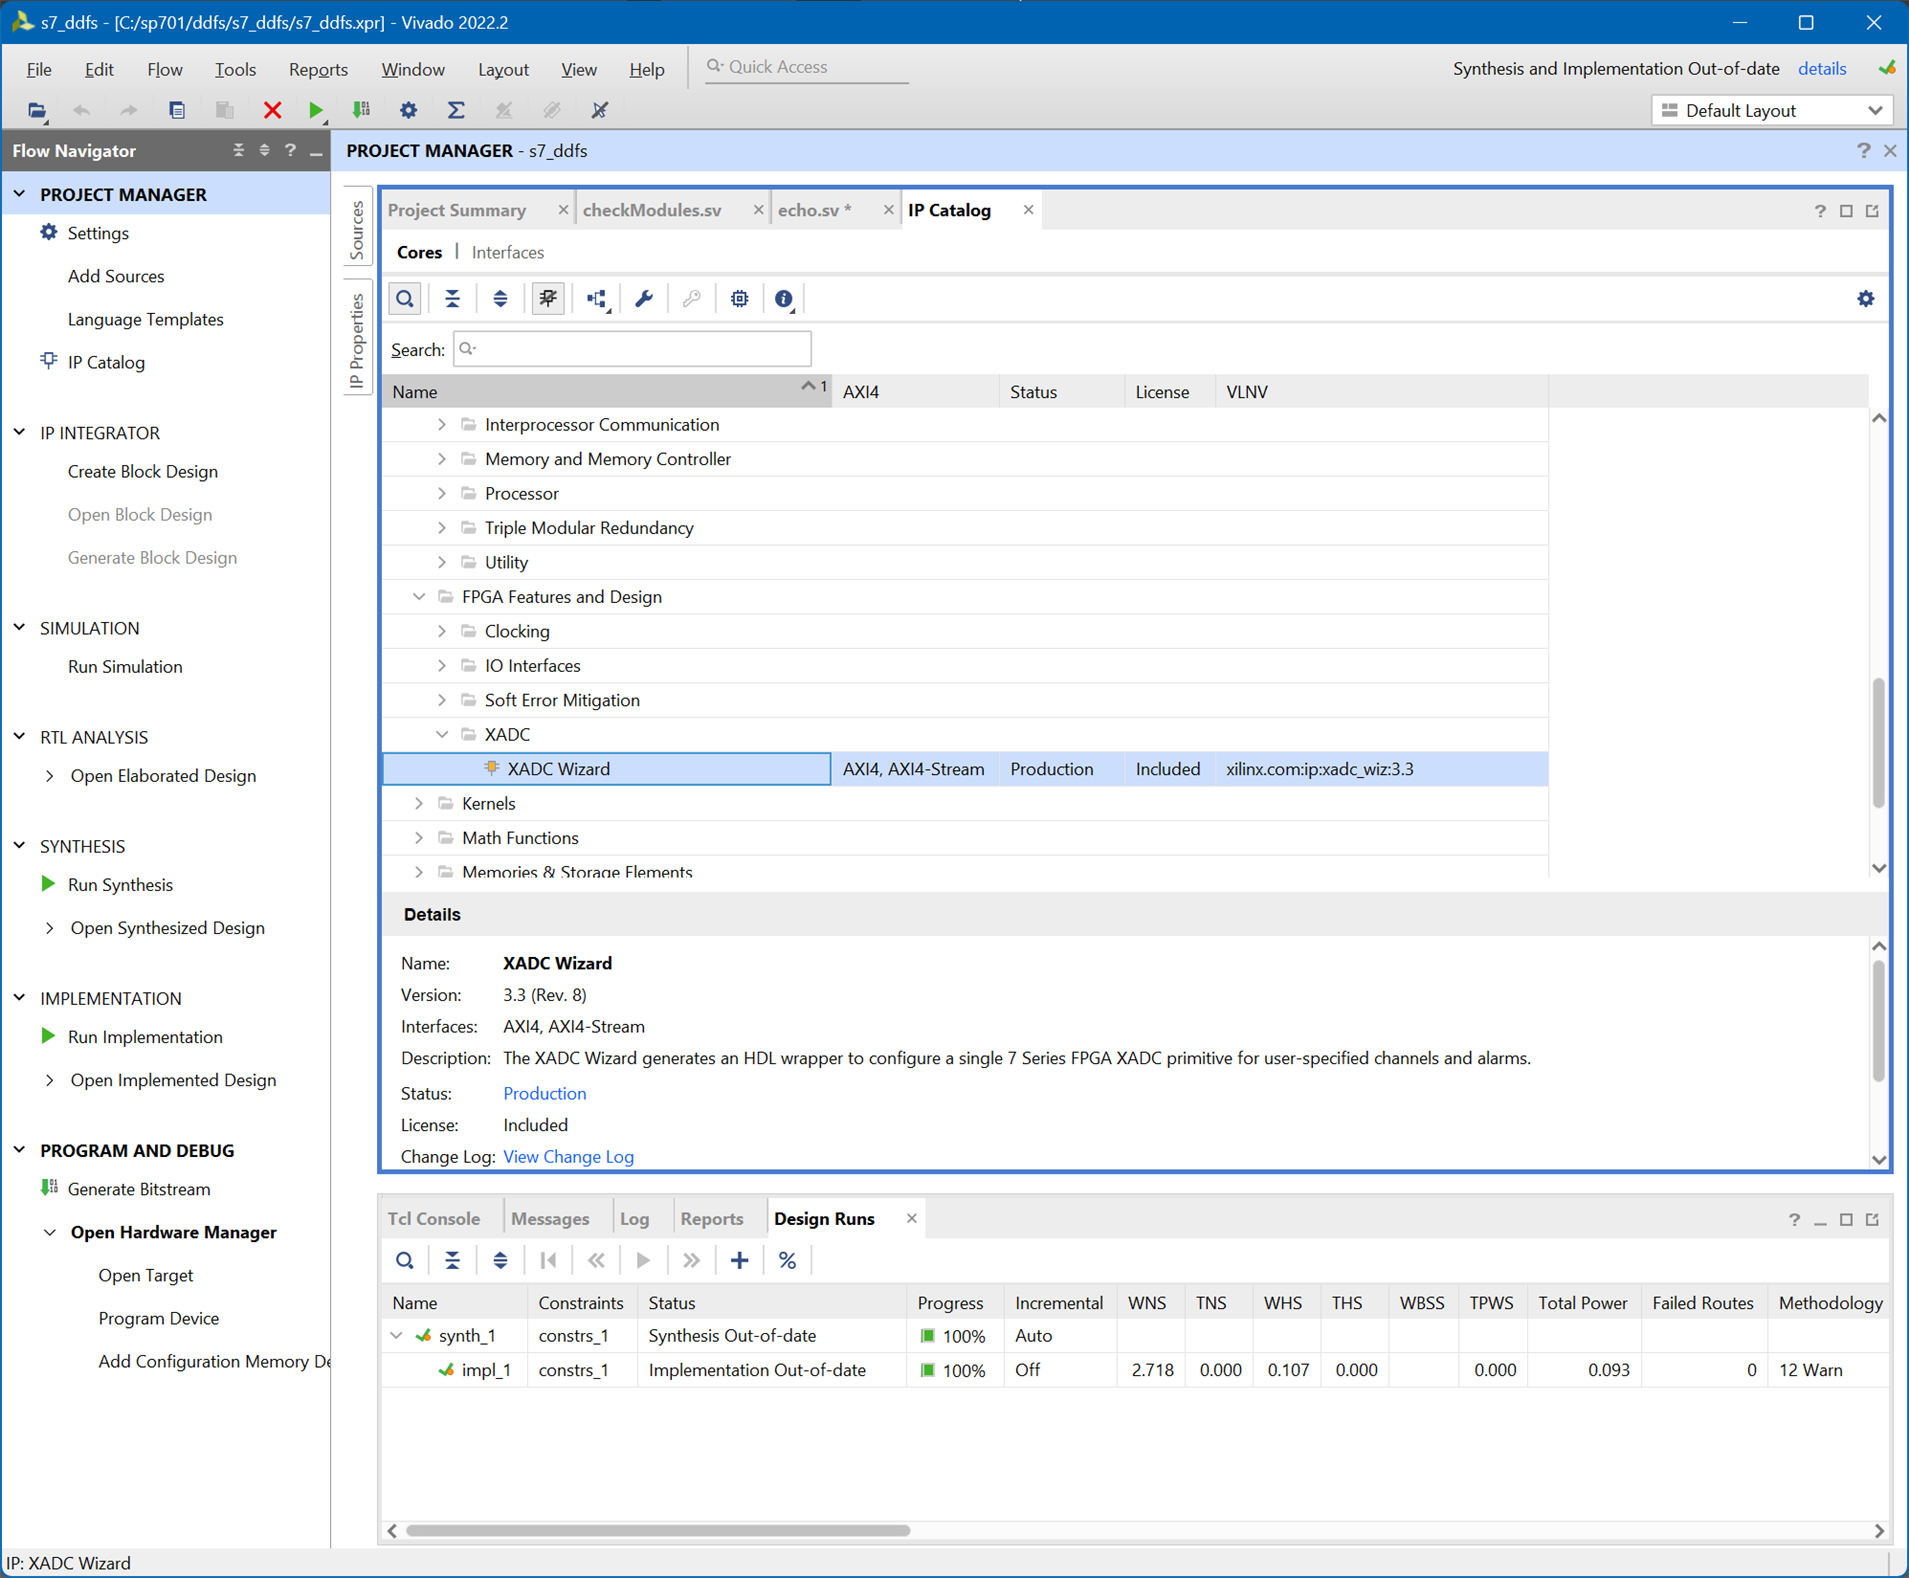Toggle group by taxonomy icon
Image resolution: width=1909 pixels, height=1578 pixels.
pos(548,299)
